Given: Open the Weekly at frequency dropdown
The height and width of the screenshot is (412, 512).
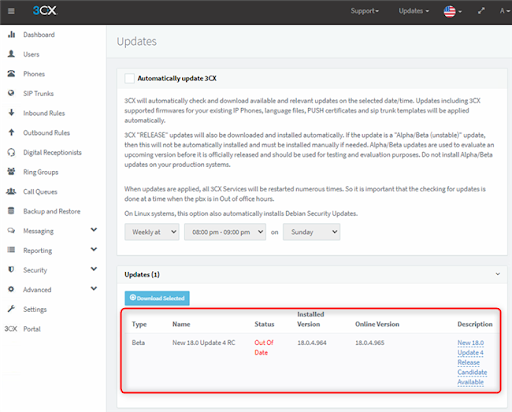Looking at the screenshot, I should pos(152,232).
